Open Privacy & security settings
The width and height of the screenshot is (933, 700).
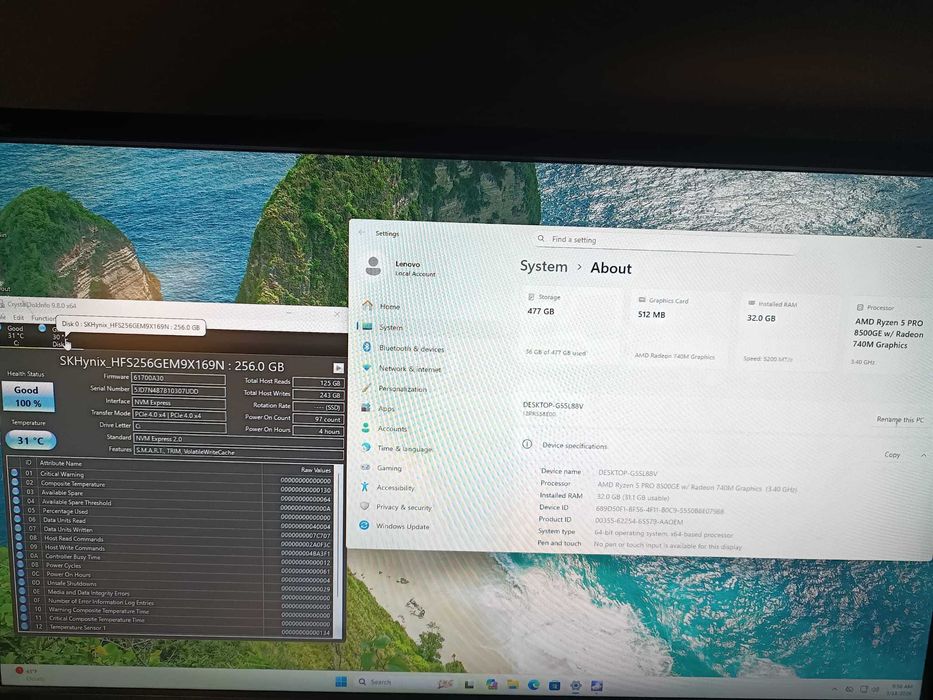tap(396, 507)
